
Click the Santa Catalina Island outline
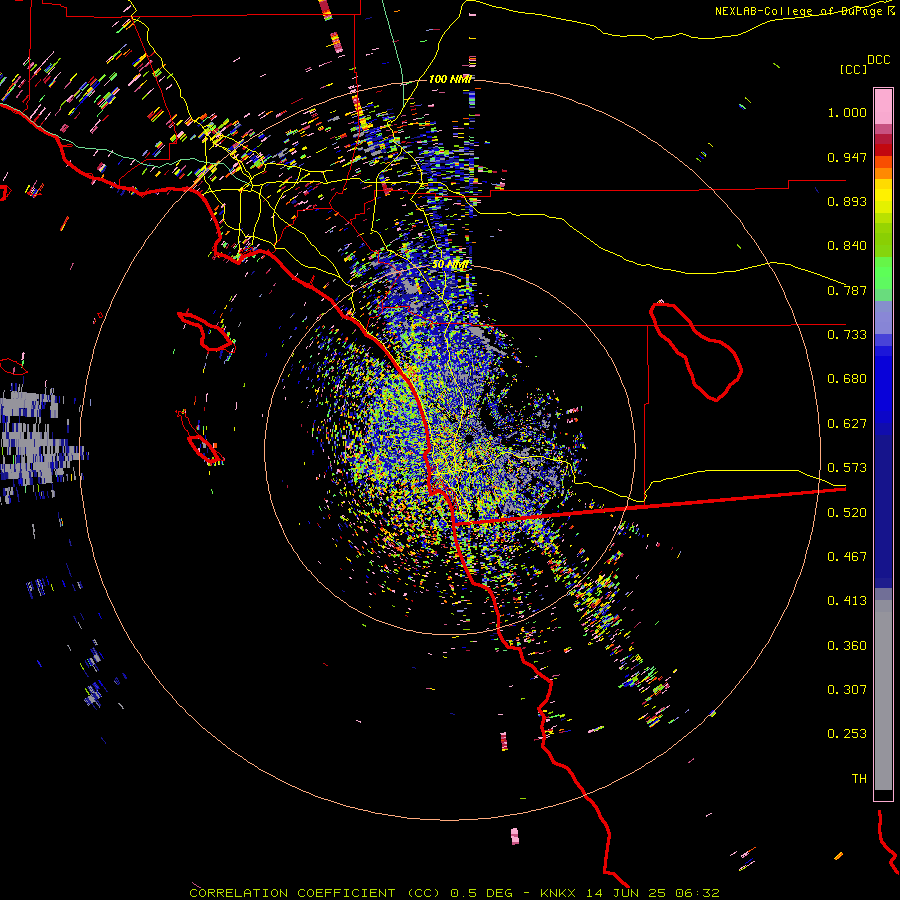click(x=206, y=332)
